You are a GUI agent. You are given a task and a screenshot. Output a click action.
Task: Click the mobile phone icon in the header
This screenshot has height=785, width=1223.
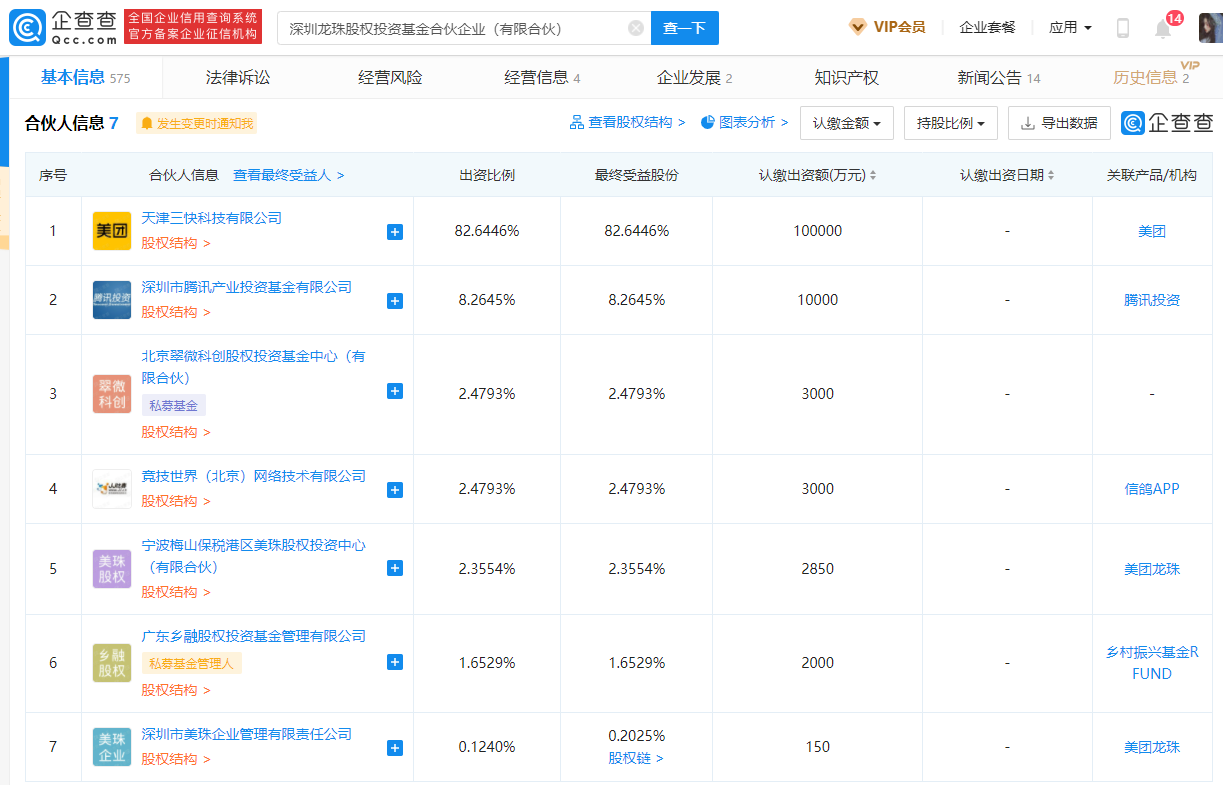coord(1123,28)
